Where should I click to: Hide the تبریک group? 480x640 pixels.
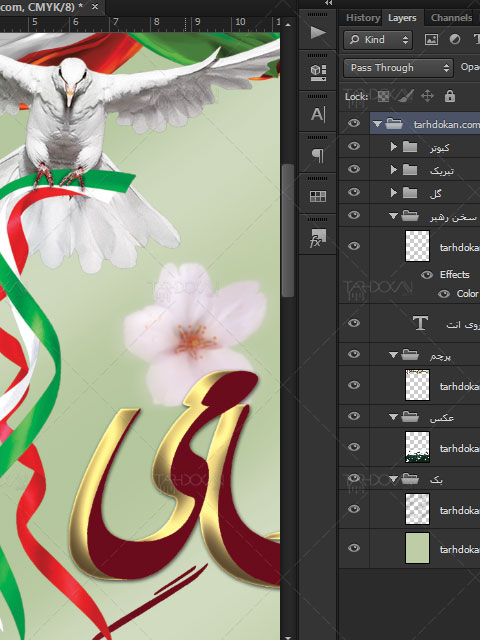(x=354, y=169)
